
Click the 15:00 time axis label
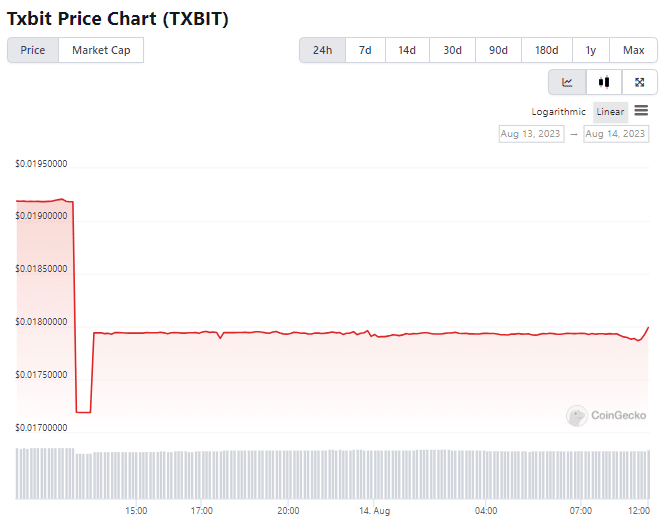point(136,511)
